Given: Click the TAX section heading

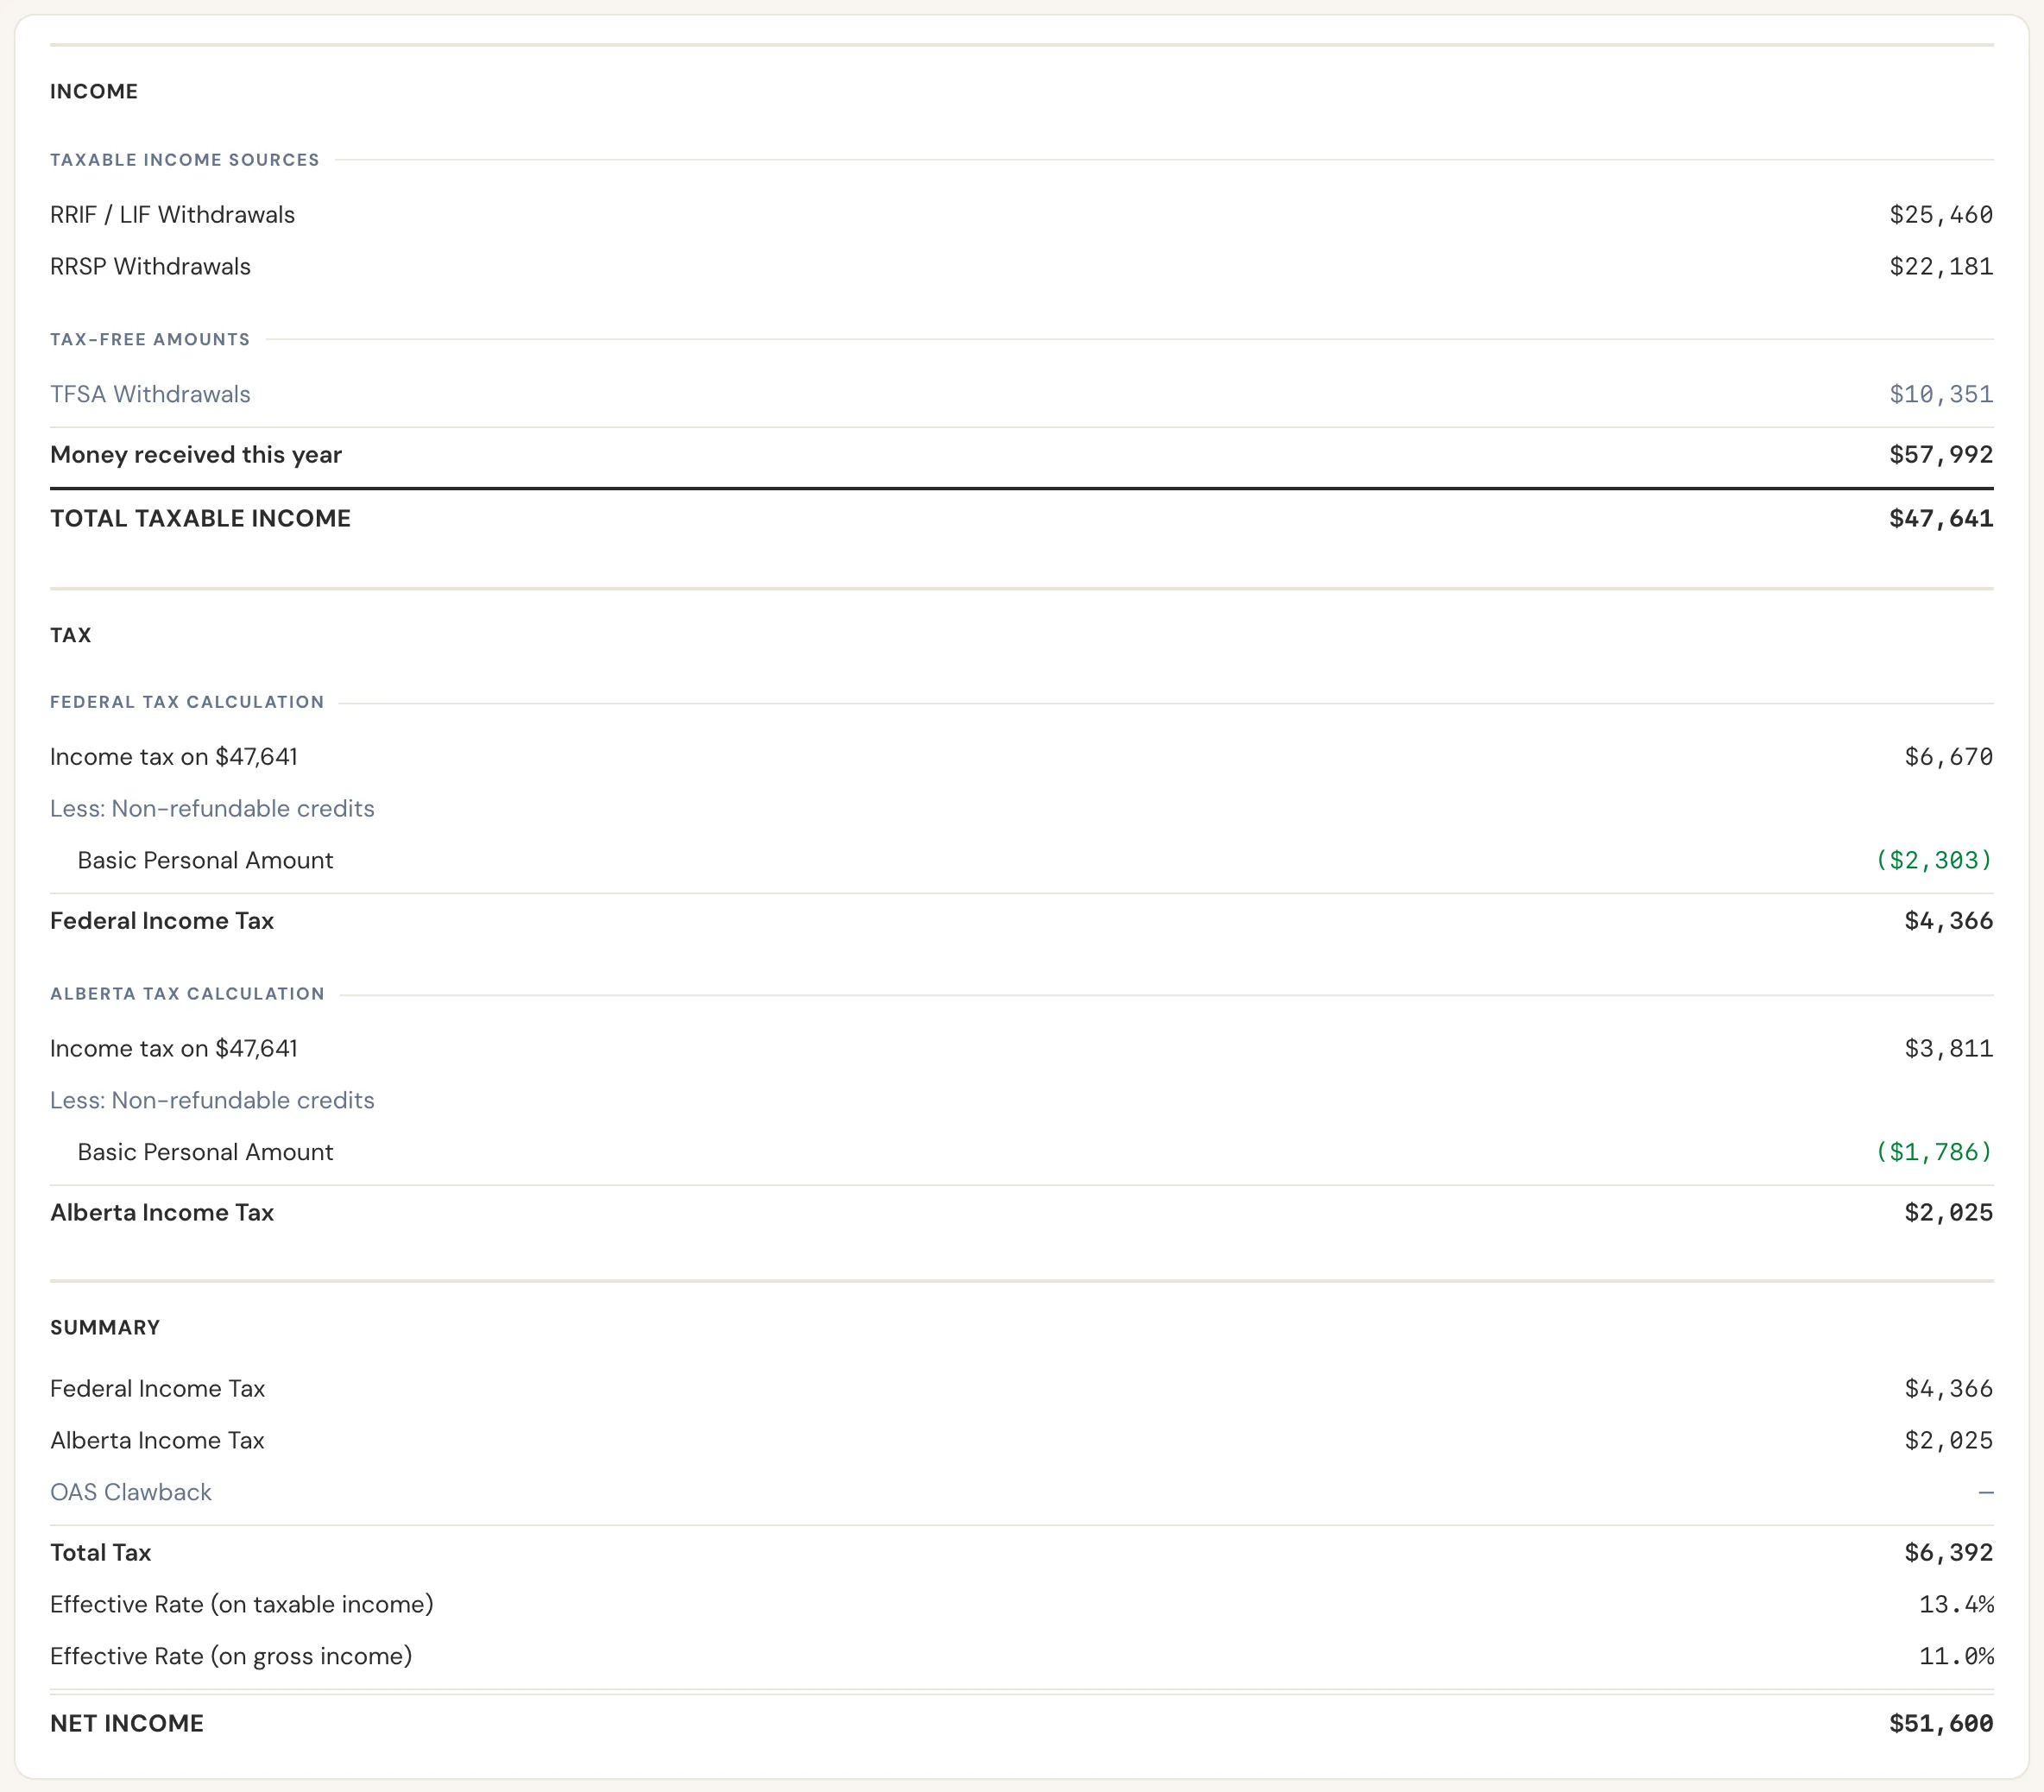Looking at the screenshot, I should (71, 635).
